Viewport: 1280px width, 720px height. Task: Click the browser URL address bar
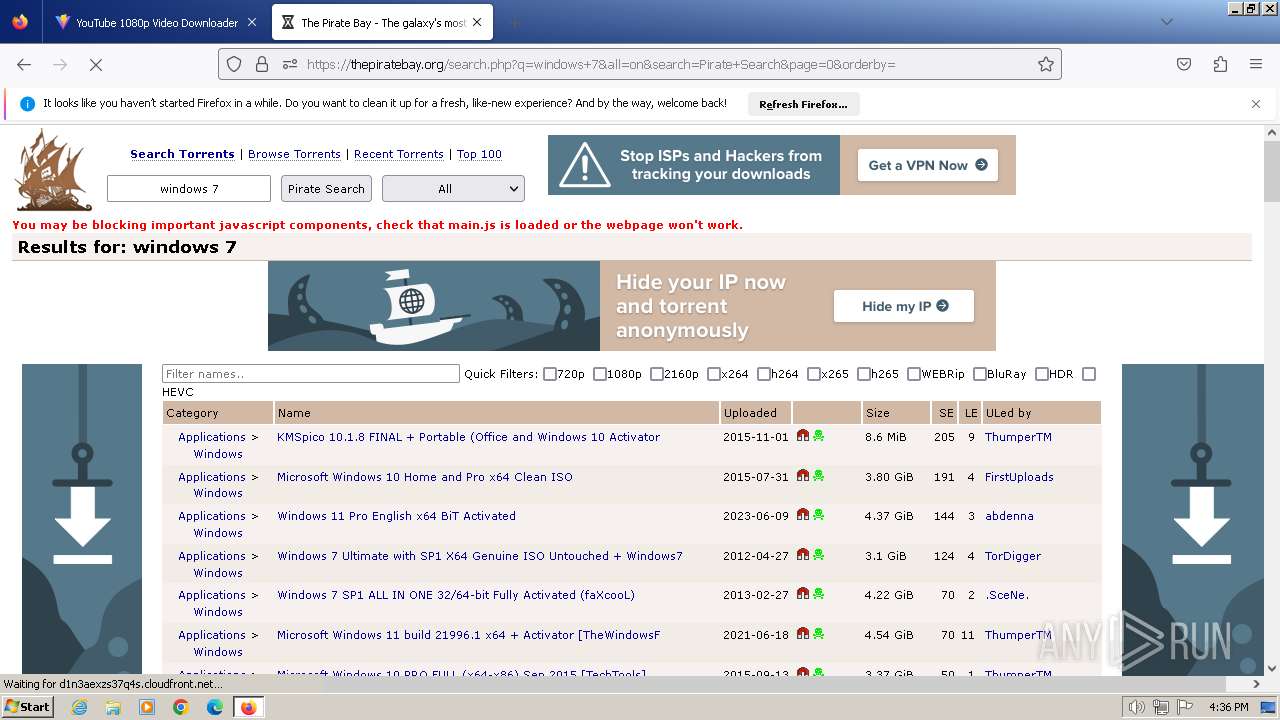pos(640,64)
